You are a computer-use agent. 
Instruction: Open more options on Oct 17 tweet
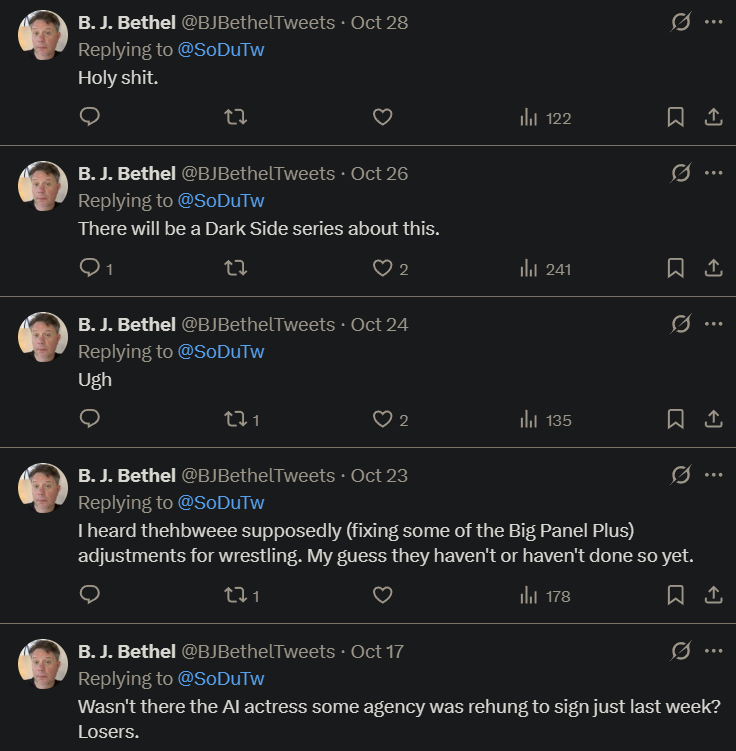pyautogui.click(x=713, y=651)
